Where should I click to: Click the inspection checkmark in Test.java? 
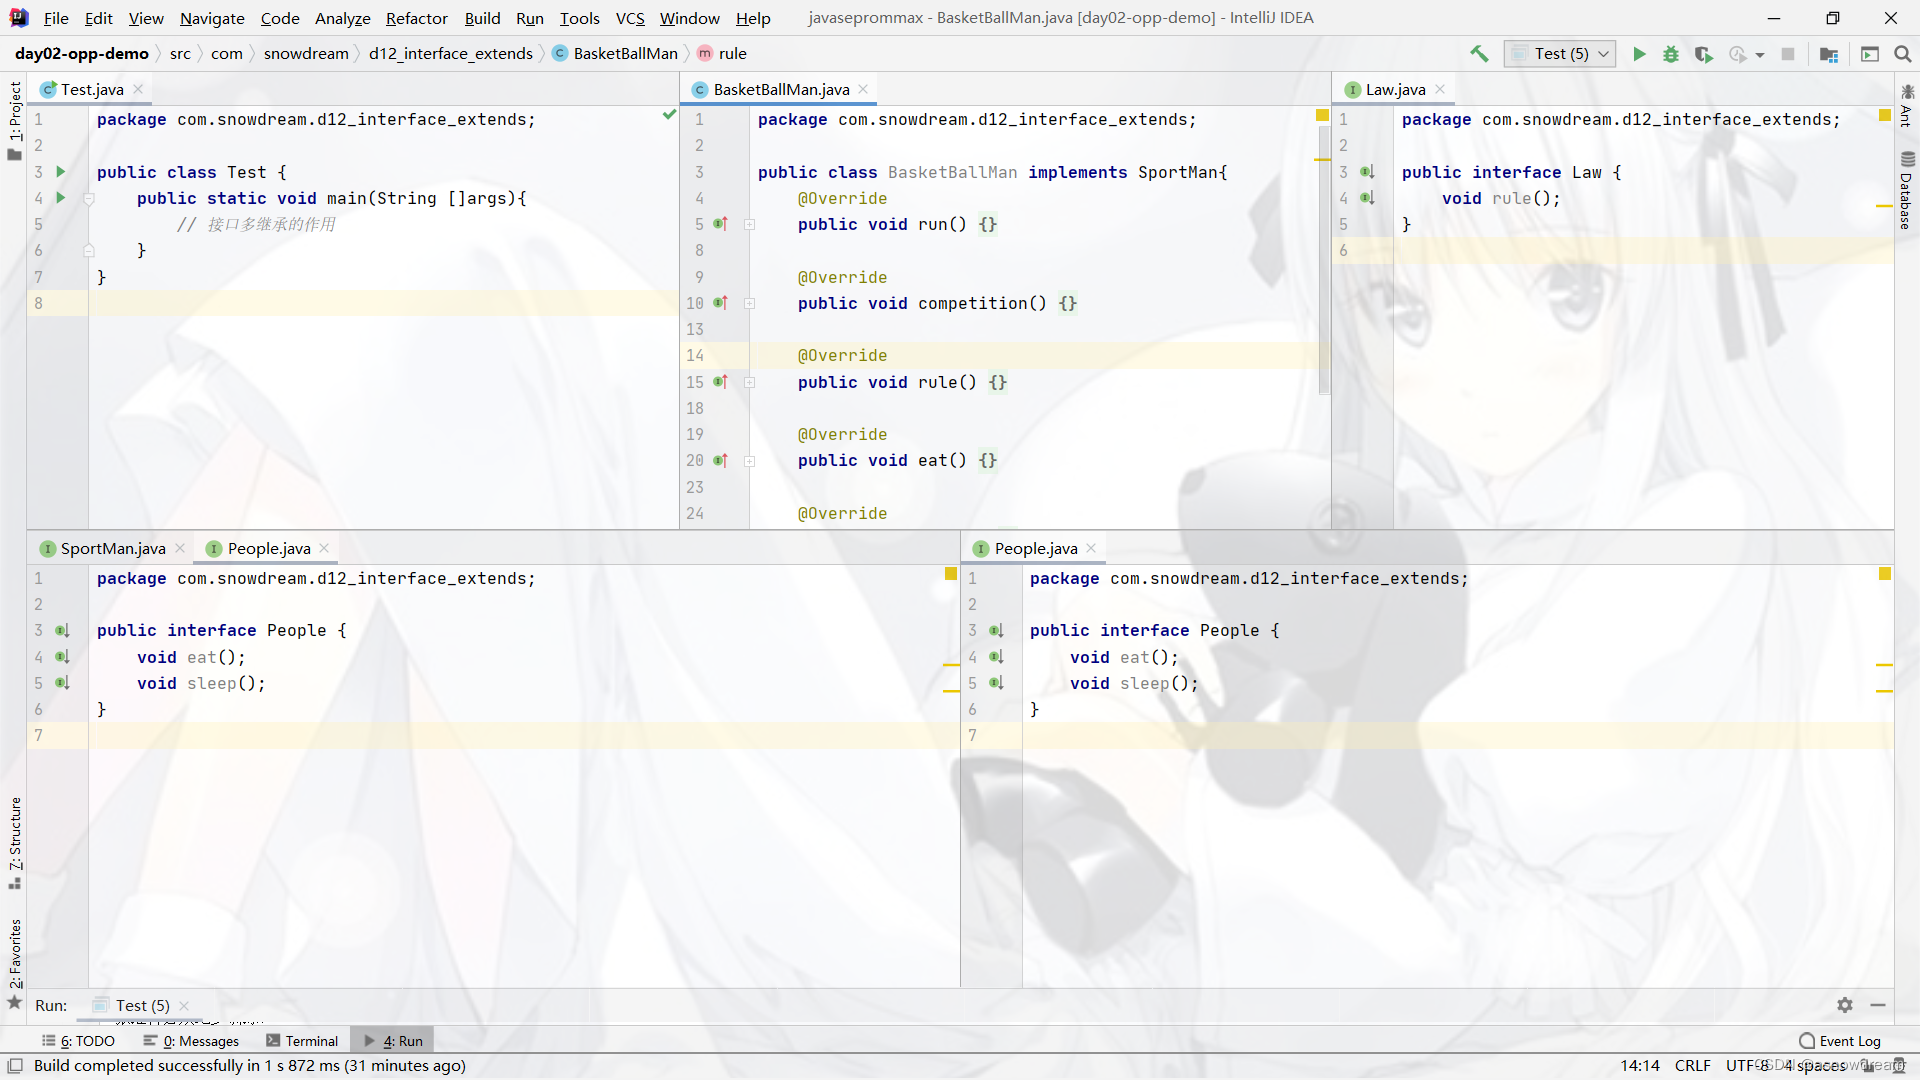coord(669,115)
